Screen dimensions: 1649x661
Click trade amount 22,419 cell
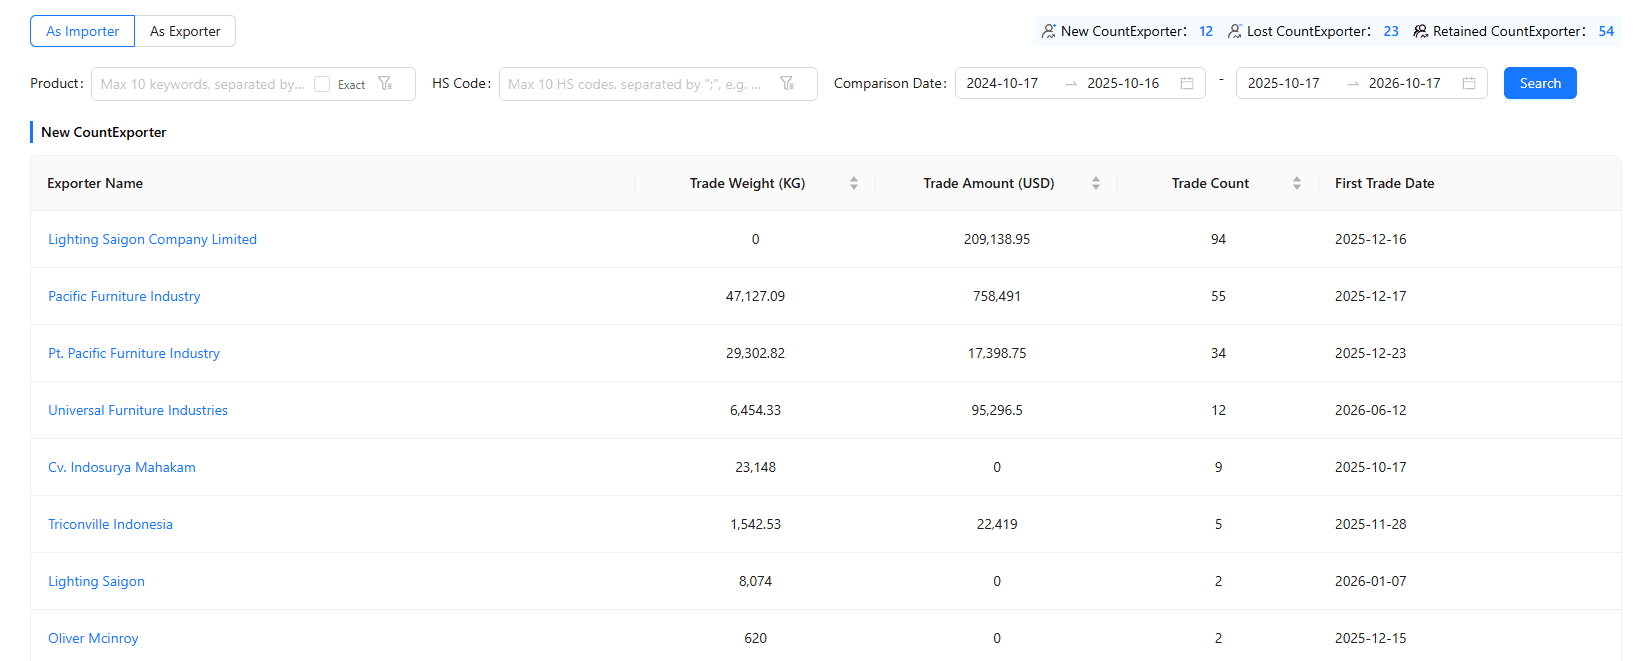997,524
